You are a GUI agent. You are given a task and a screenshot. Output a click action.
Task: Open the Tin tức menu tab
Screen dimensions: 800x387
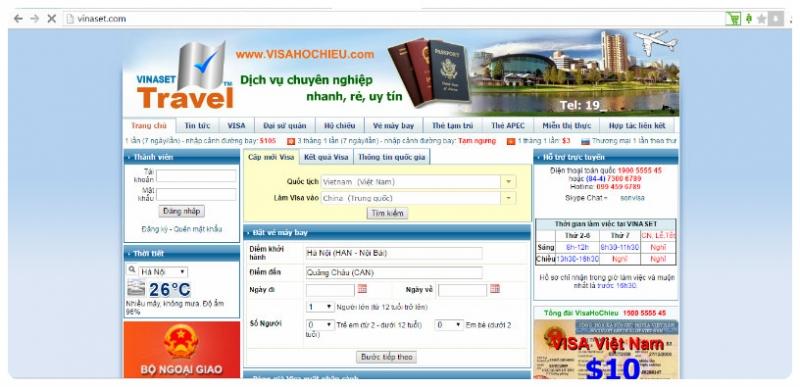coord(197,125)
